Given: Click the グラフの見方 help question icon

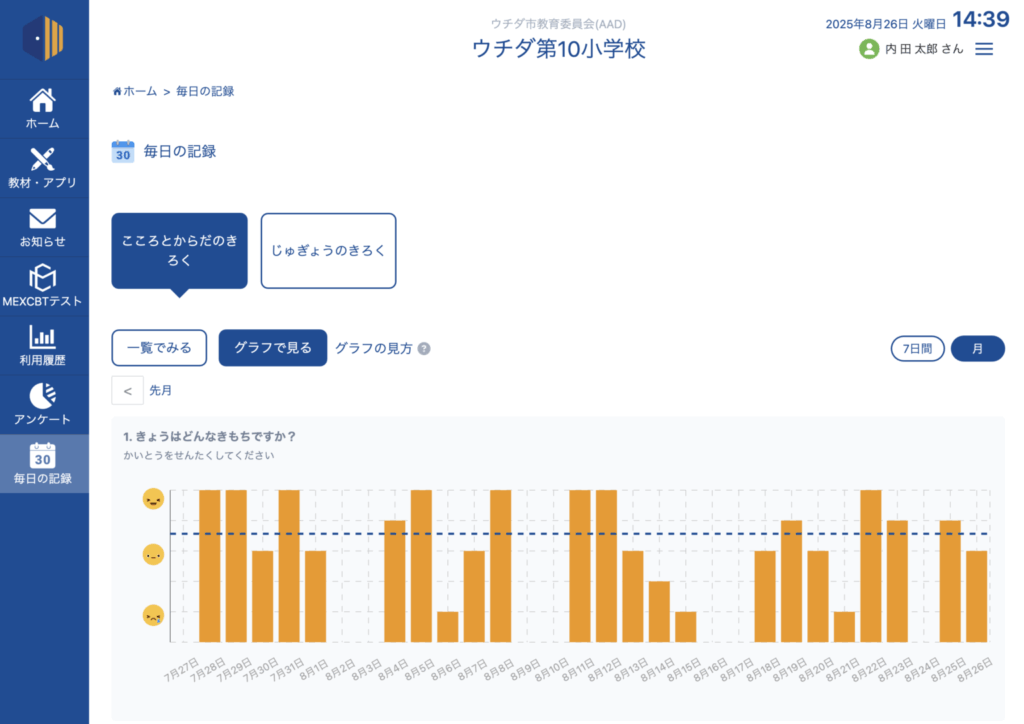Looking at the screenshot, I should (424, 349).
